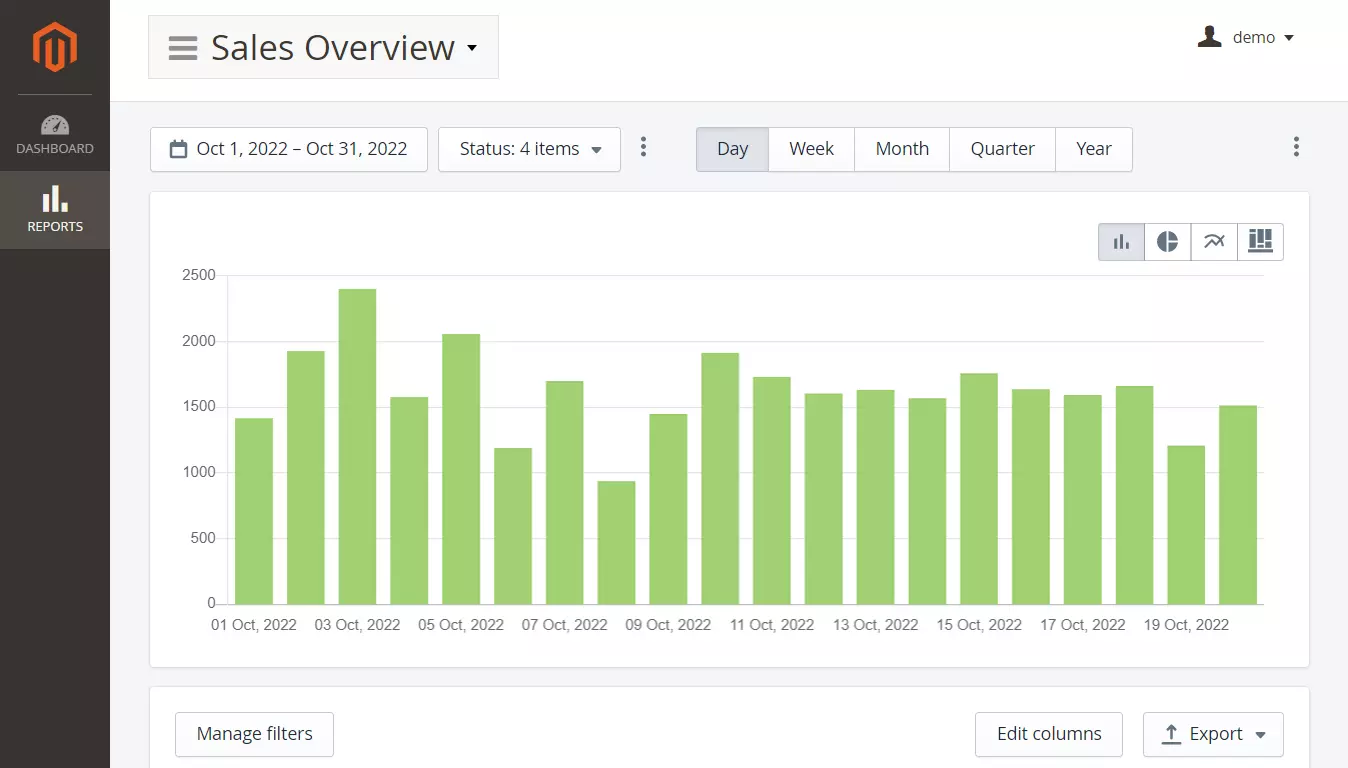Select the Year grouping tab

(x=1093, y=149)
